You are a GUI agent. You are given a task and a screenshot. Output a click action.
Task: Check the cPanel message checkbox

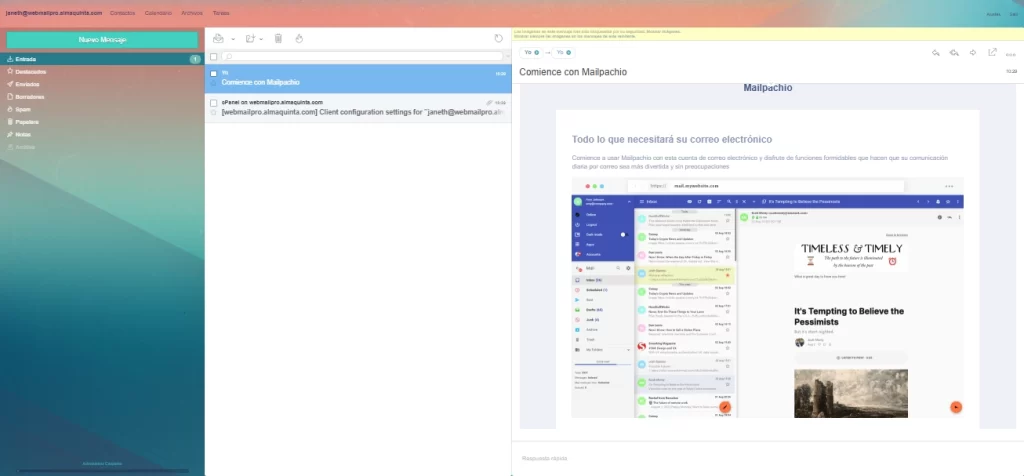pos(214,103)
